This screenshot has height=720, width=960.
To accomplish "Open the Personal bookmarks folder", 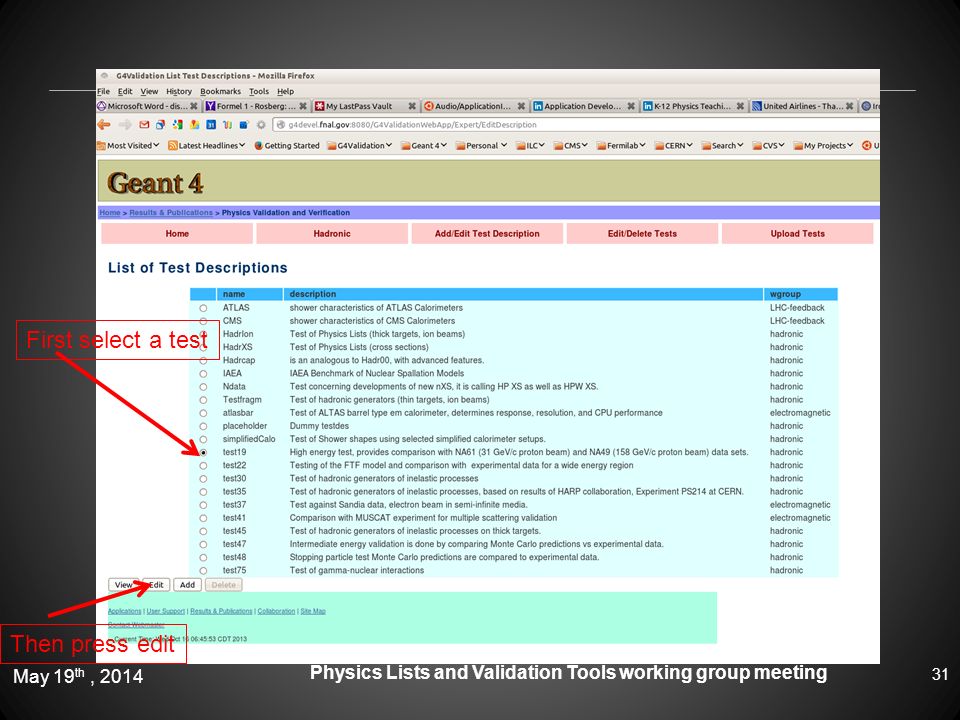I will point(481,146).
